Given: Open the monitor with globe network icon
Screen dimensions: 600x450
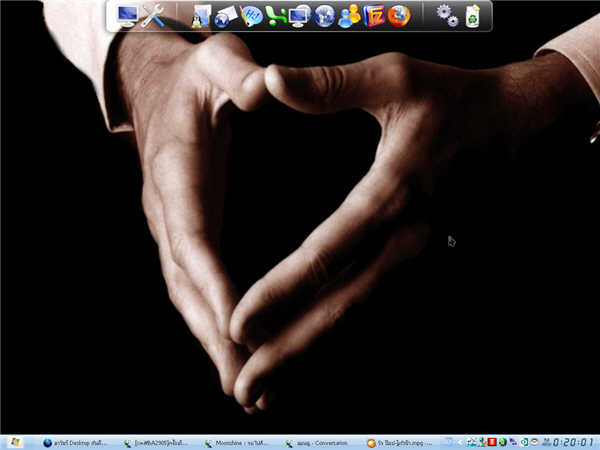Looking at the screenshot, I should point(300,16).
